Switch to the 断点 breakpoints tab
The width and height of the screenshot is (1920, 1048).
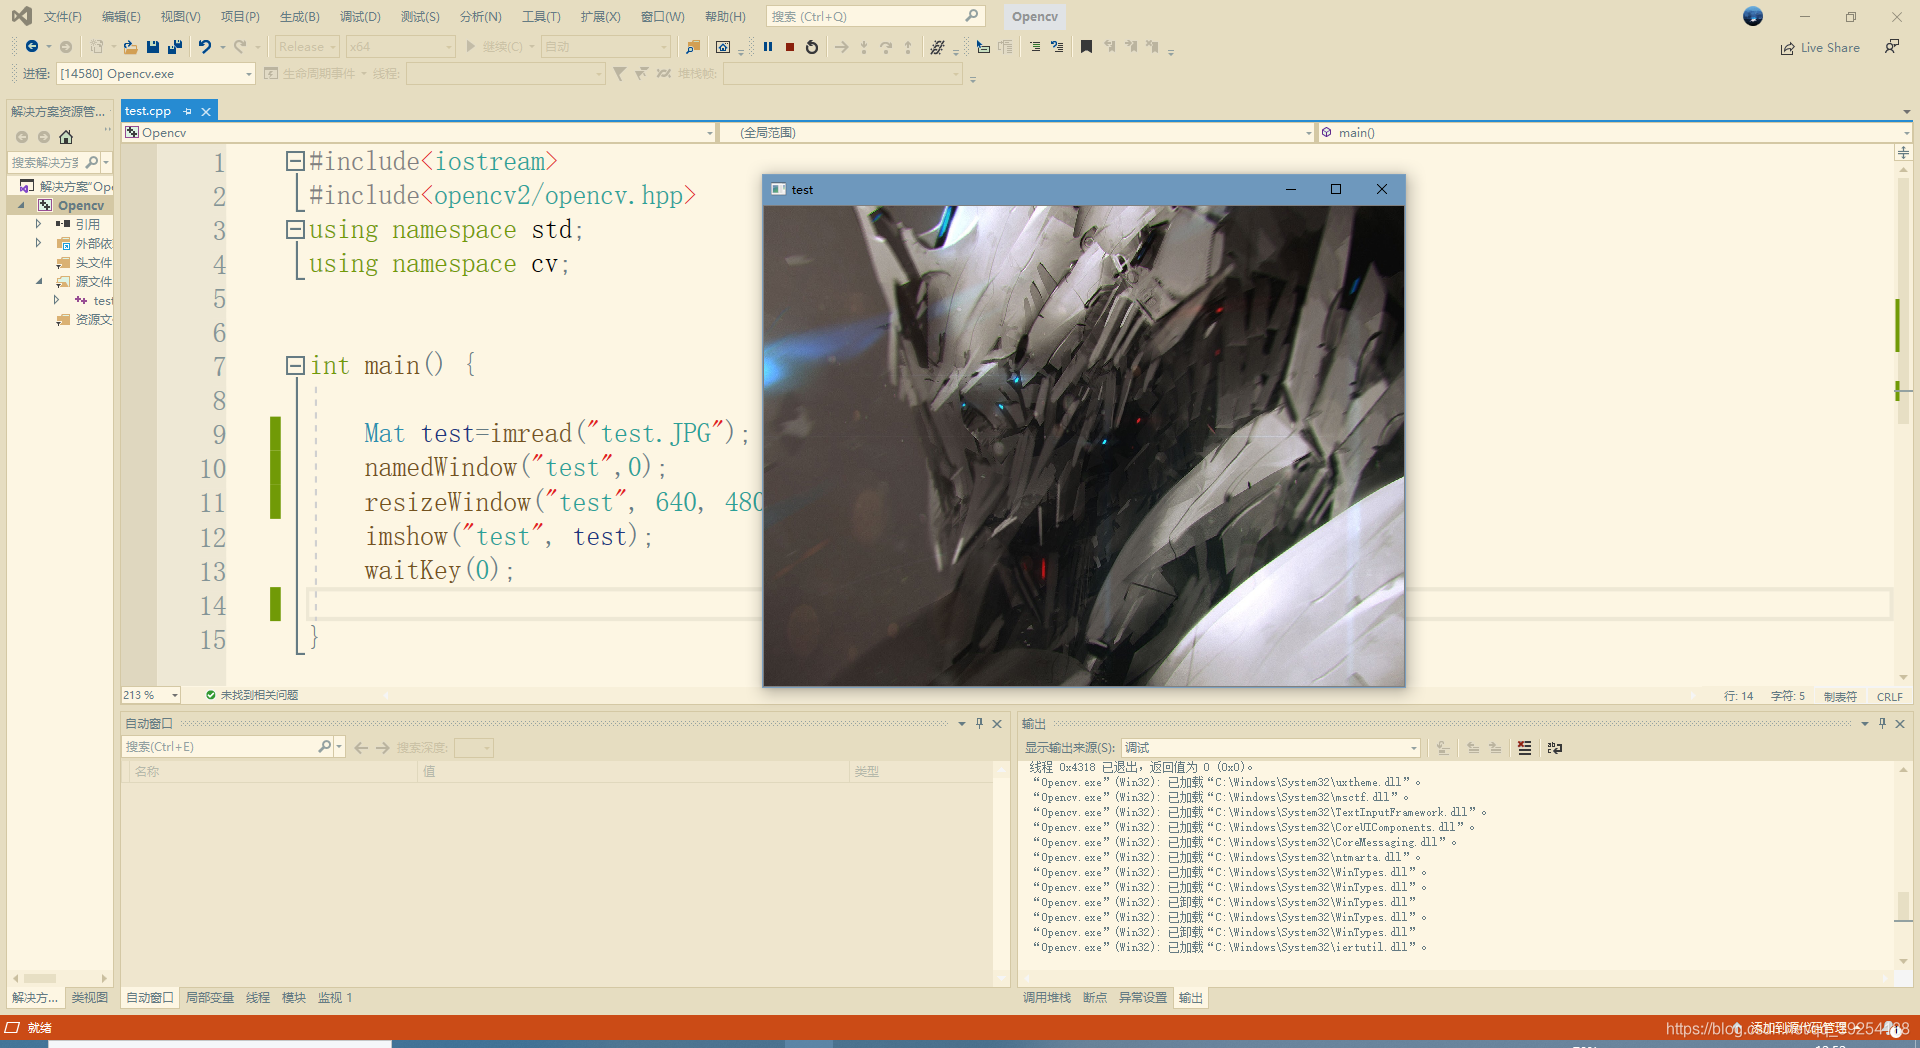(x=1095, y=997)
